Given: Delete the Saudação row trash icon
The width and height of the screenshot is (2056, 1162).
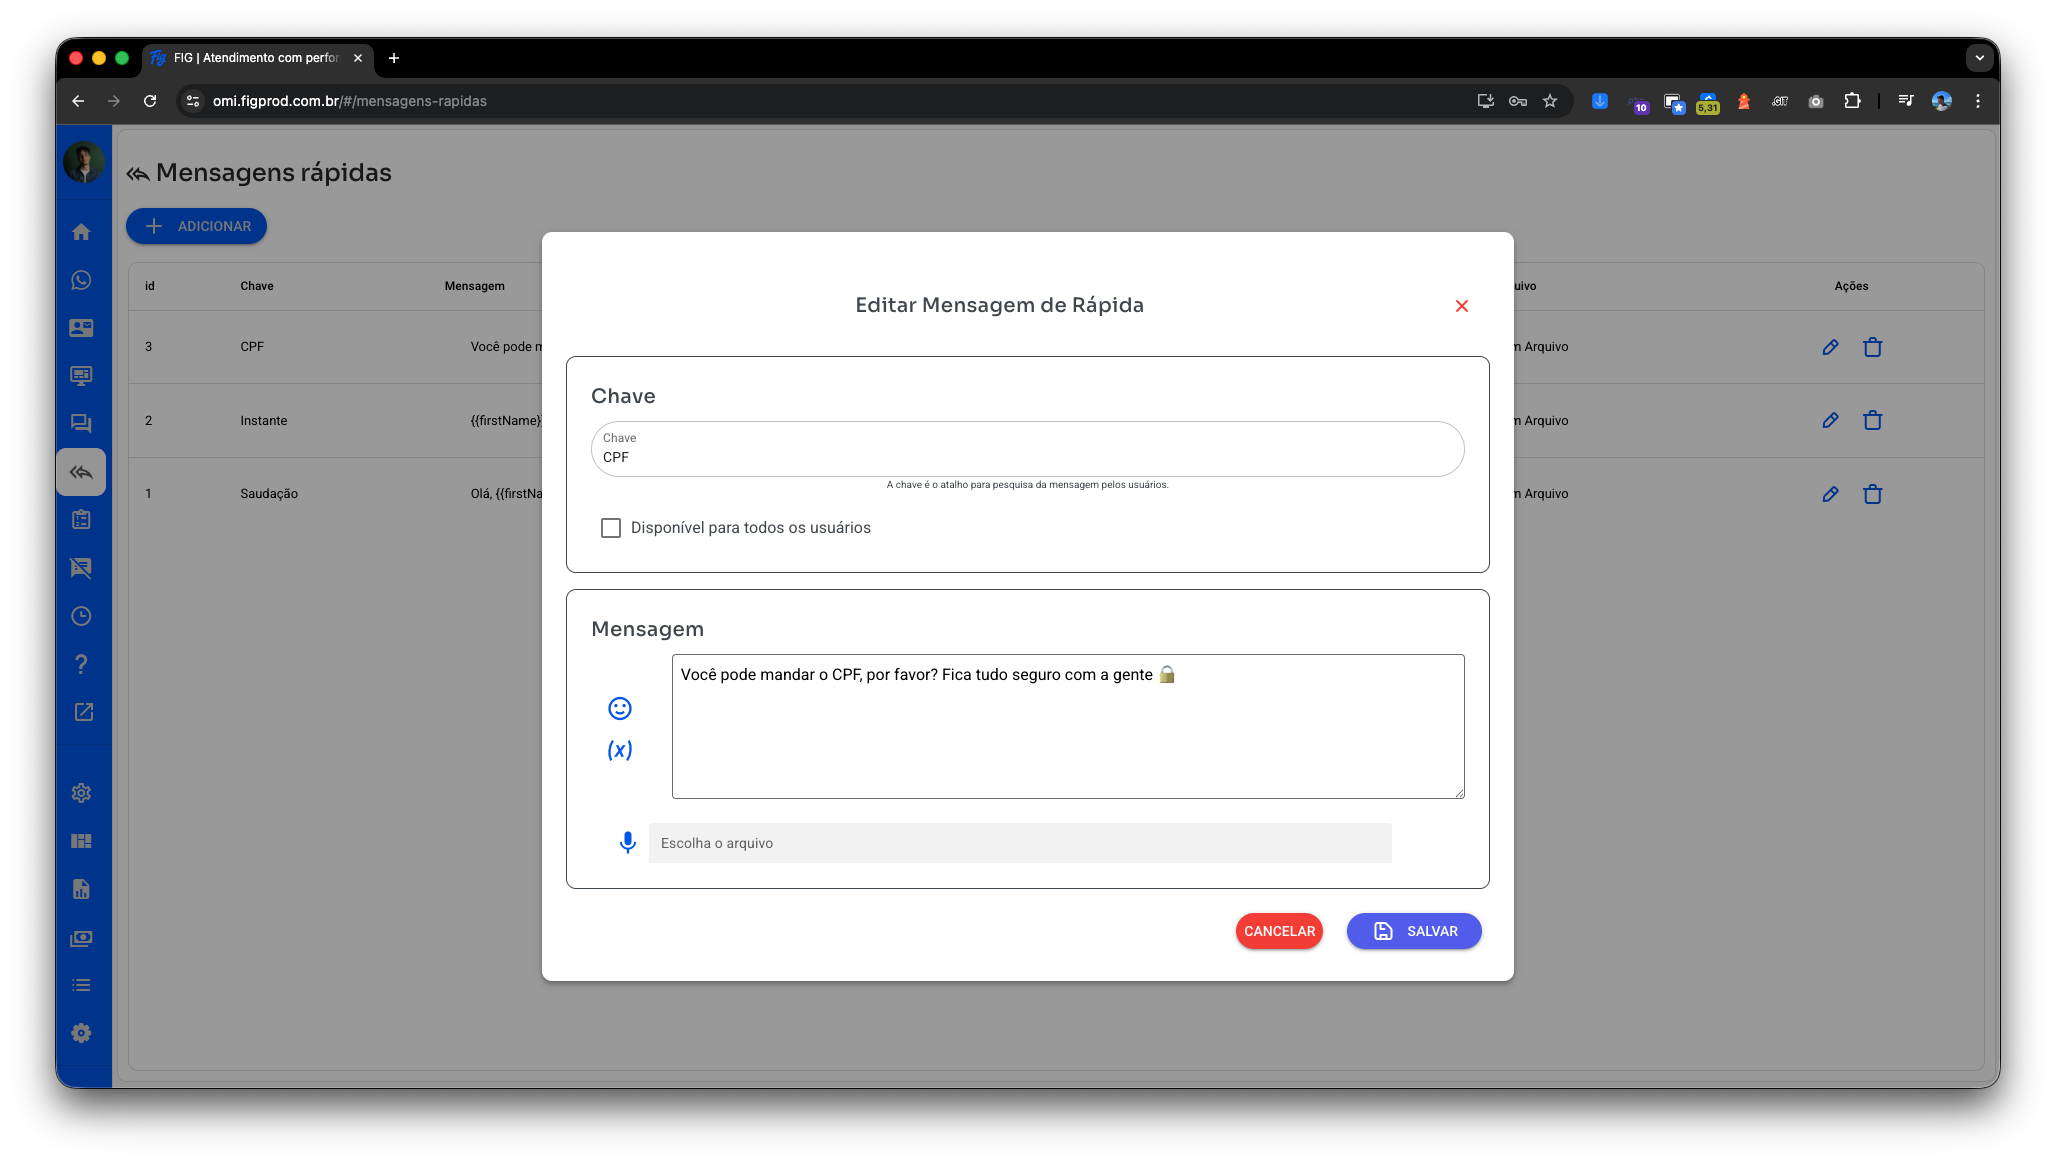Looking at the screenshot, I should (1873, 494).
